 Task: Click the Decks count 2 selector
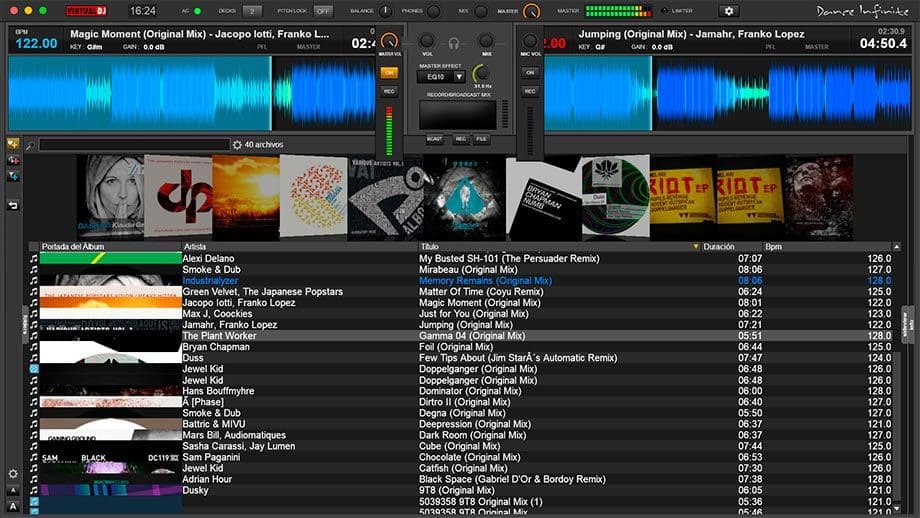[x=252, y=11]
